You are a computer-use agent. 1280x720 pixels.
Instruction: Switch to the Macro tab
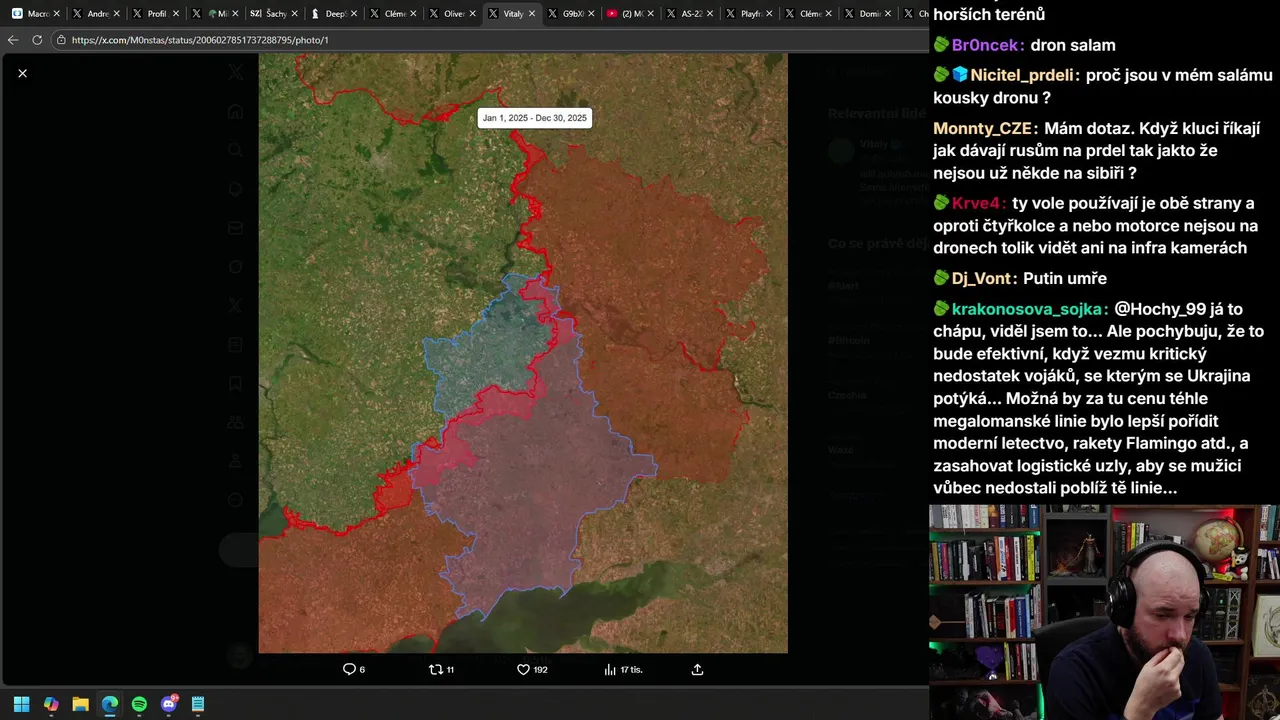[x=38, y=14]
